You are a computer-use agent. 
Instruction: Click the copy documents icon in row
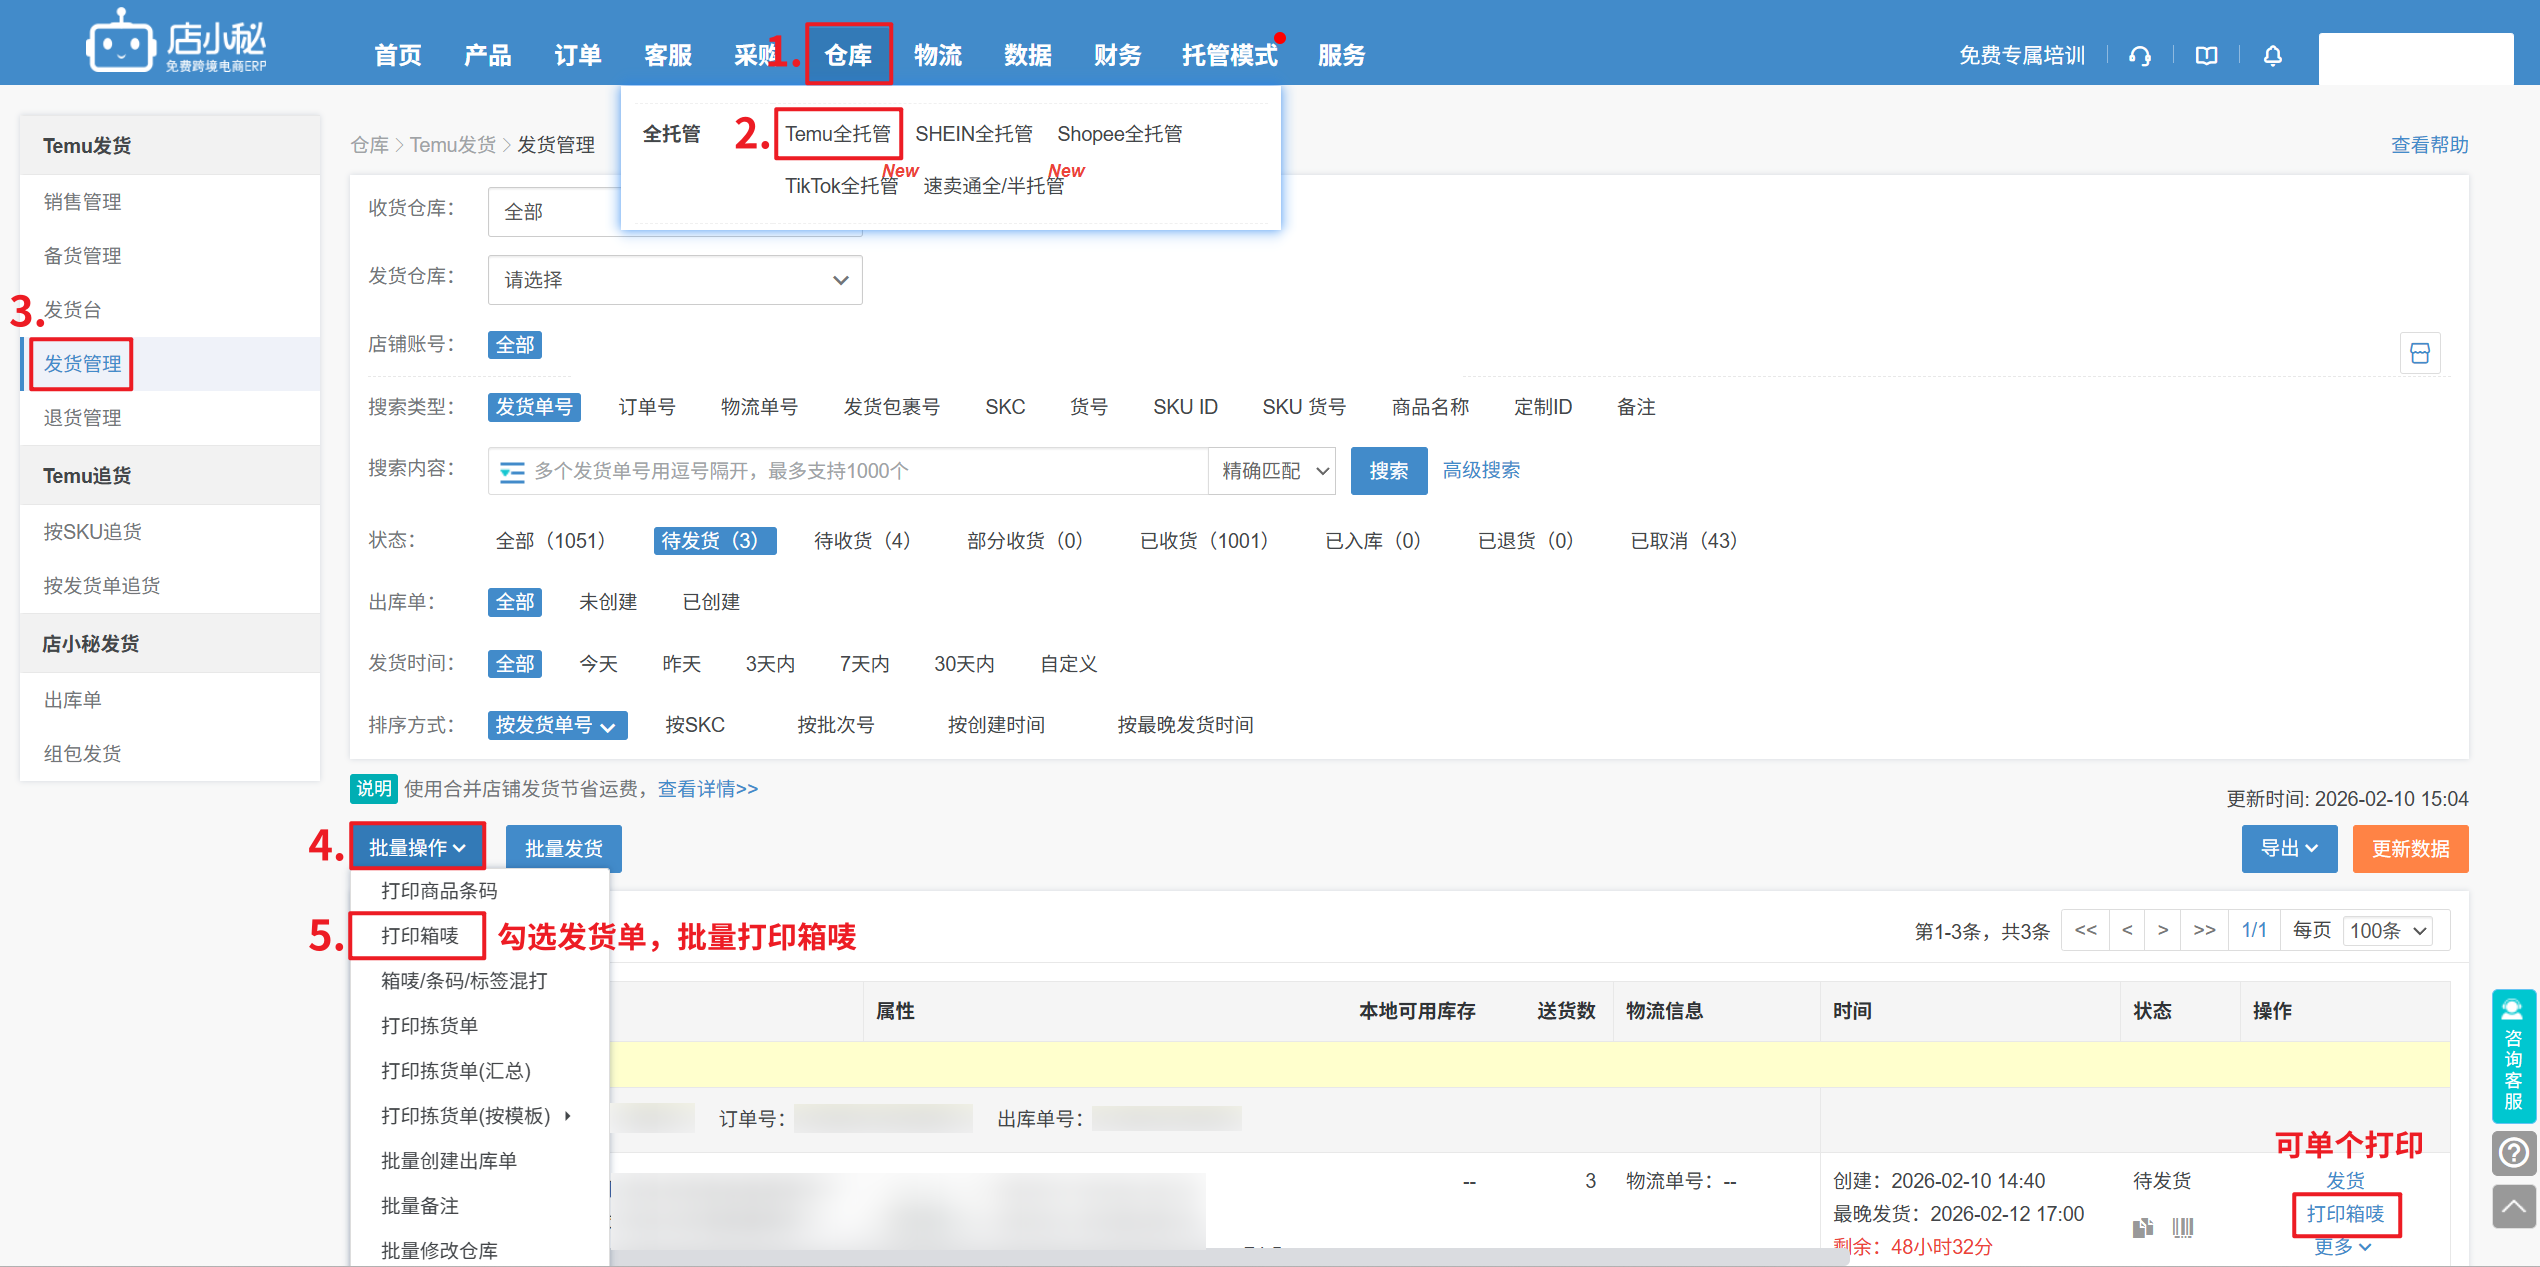[2142, 1227]
